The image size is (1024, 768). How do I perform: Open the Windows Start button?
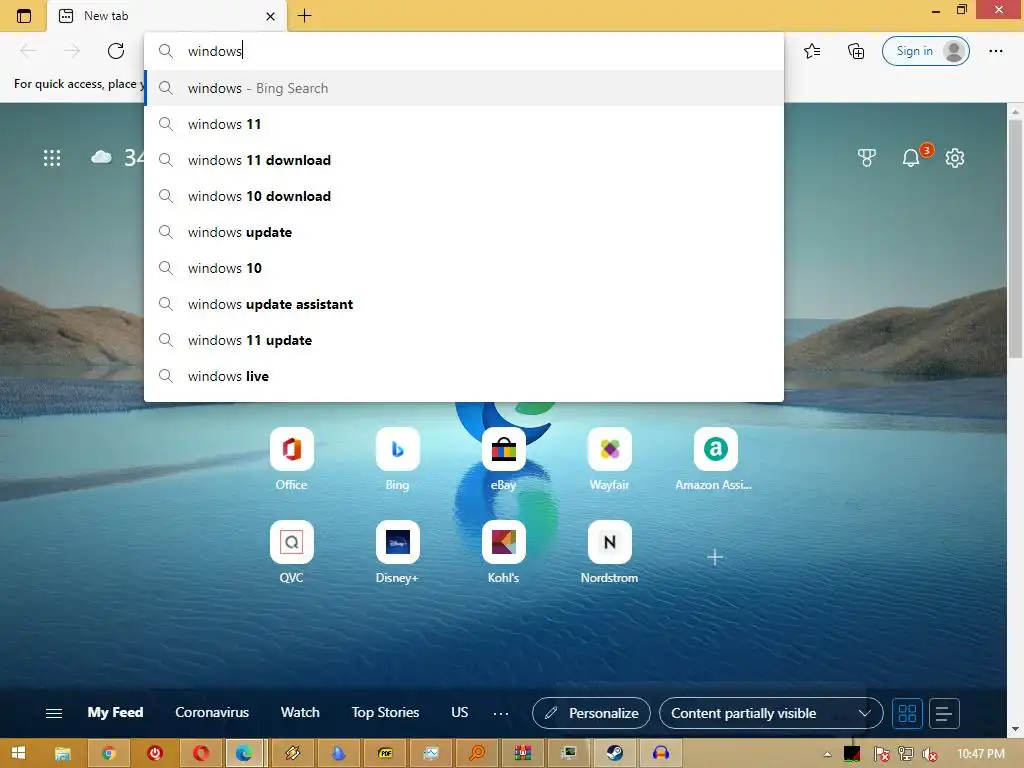tap(19, 754)
